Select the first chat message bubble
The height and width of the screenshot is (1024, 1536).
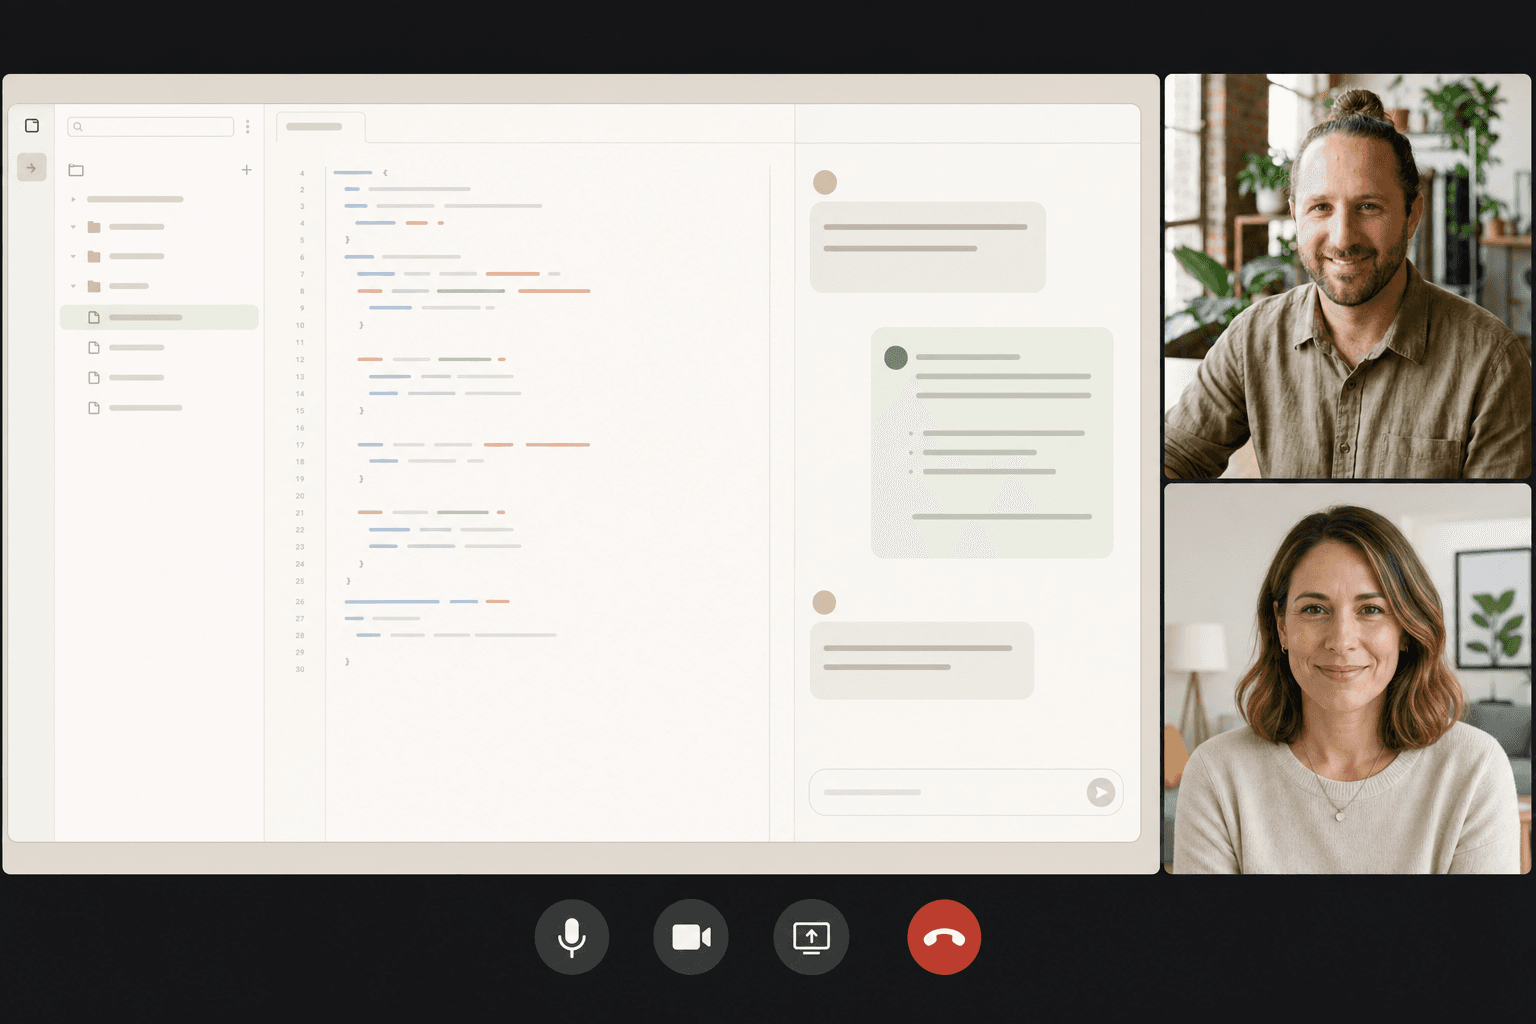point(928,247)
